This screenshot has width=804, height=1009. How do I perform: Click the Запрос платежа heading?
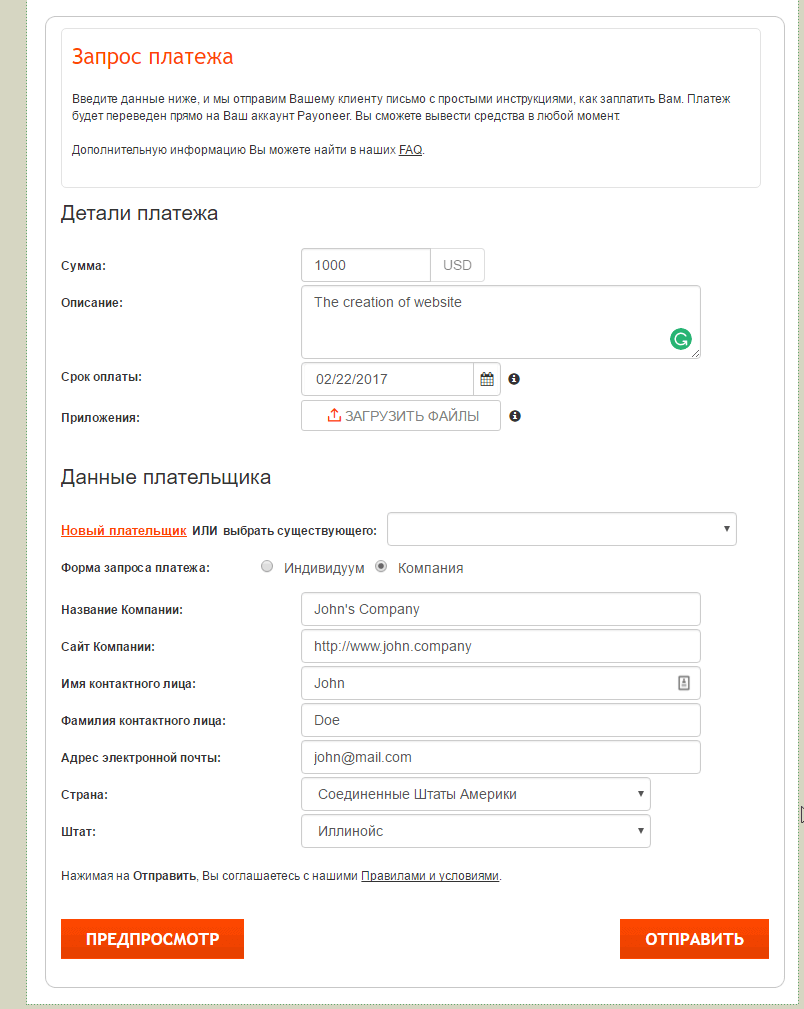(x=153, y=57)
